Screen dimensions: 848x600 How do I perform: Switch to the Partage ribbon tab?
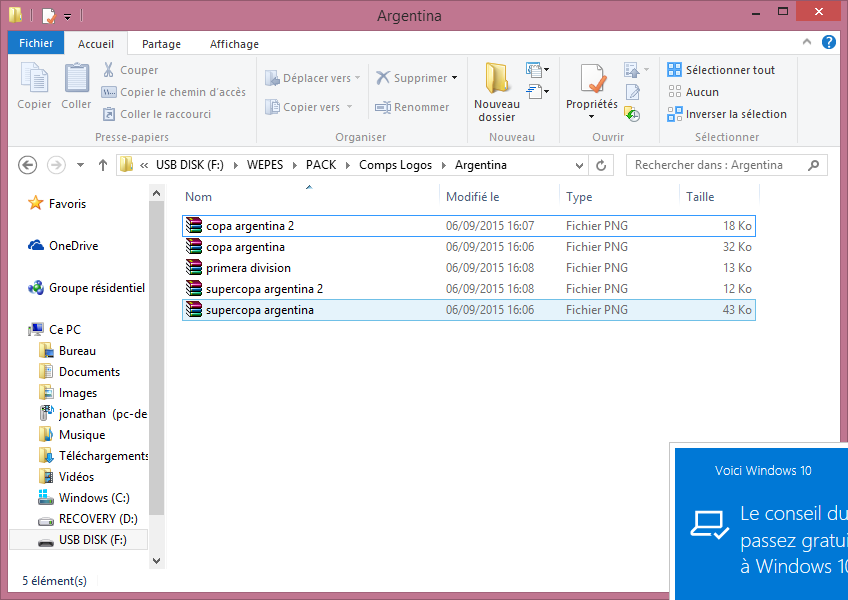click(161, 44)
